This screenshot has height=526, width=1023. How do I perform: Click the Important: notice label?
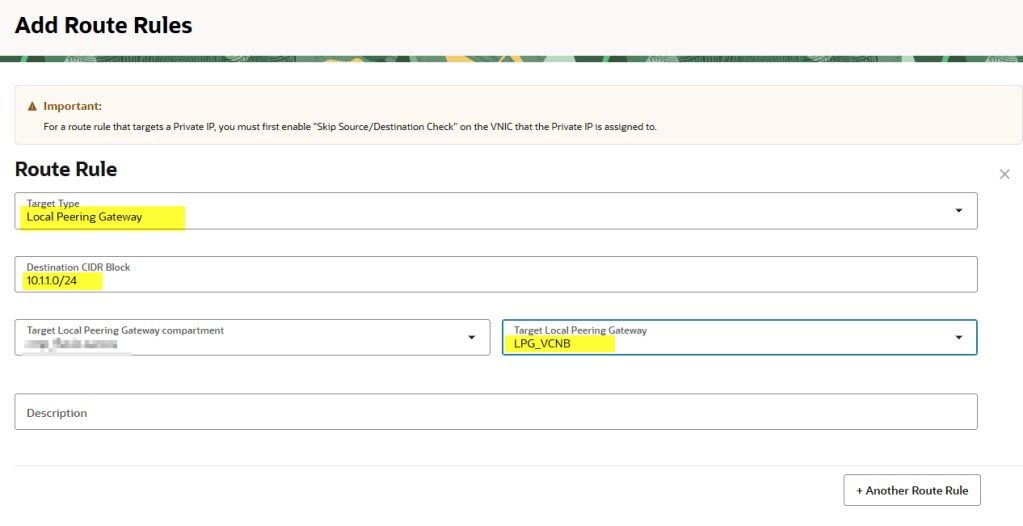(x=72, y=106)
